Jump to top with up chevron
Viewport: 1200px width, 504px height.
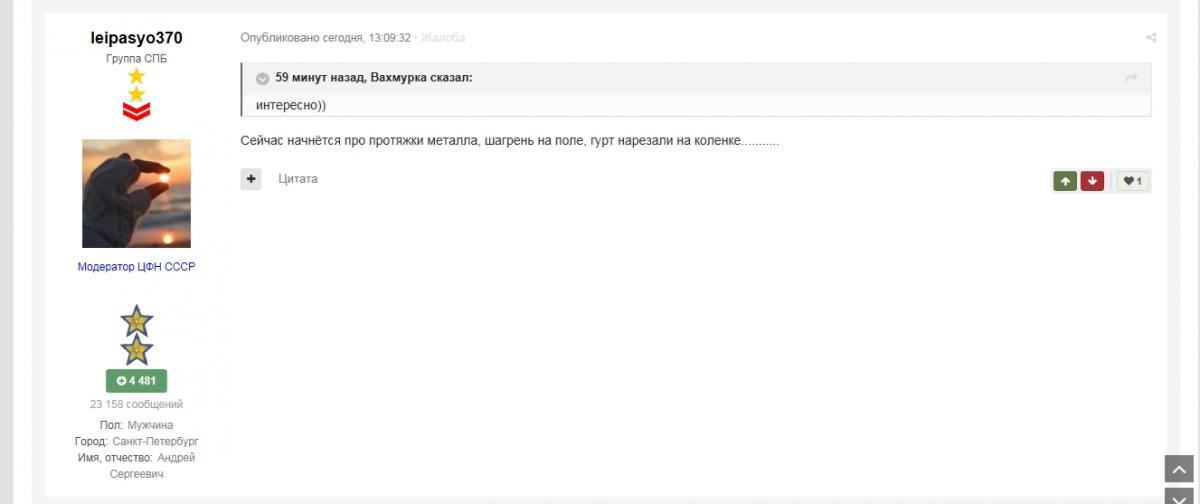tap(1180, 469)
